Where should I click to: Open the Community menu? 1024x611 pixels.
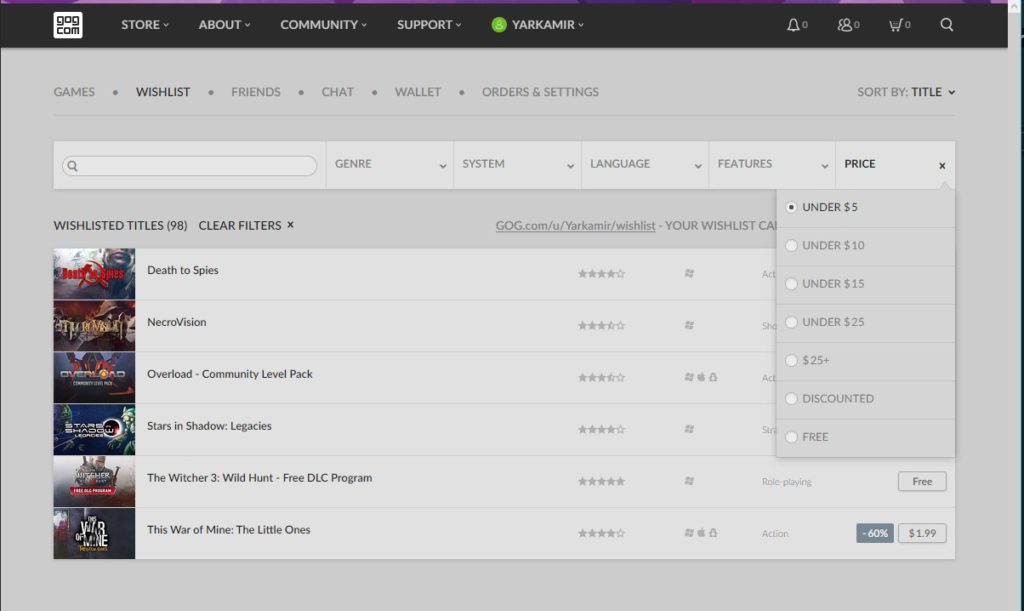pyautogui.click(x=323, y=25)
